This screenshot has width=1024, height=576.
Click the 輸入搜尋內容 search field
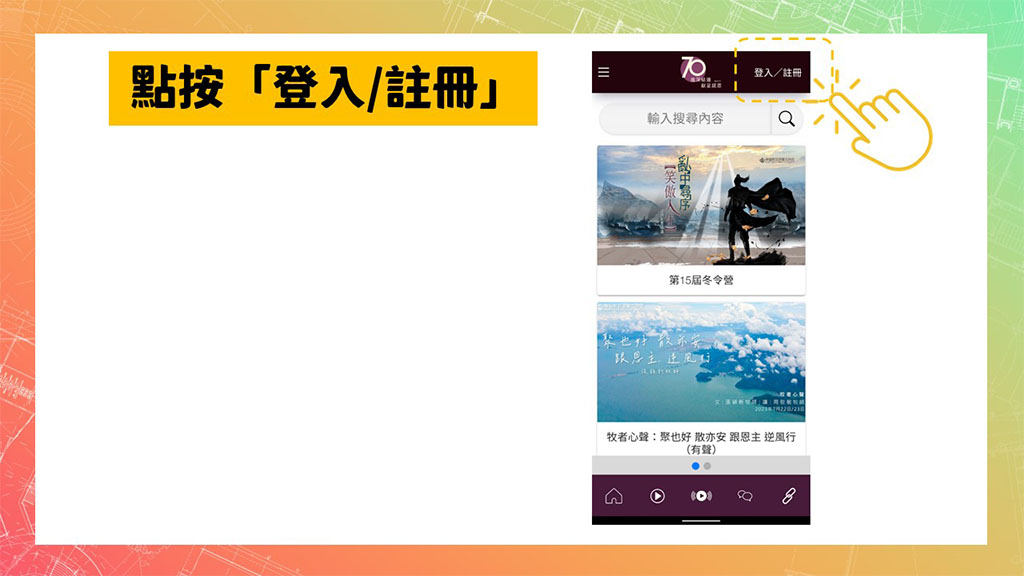(685, 119)
